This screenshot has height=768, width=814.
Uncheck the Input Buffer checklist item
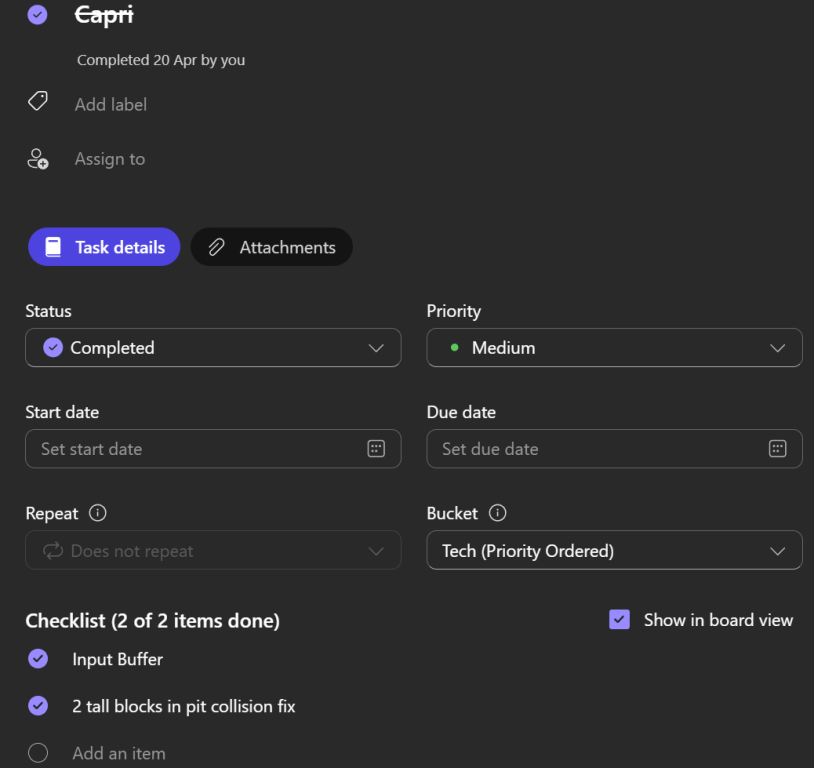pyautogui.click(x=38, y=659)
